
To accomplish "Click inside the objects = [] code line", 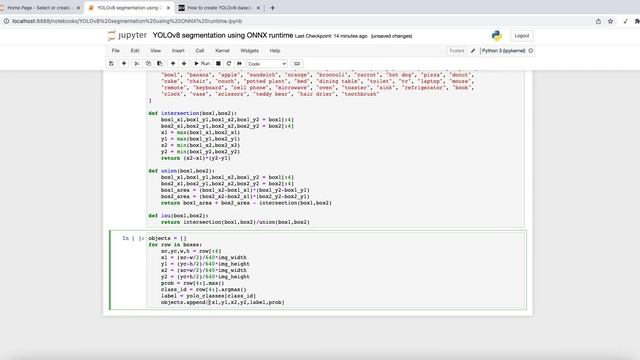I will click(x=167, y=238).
